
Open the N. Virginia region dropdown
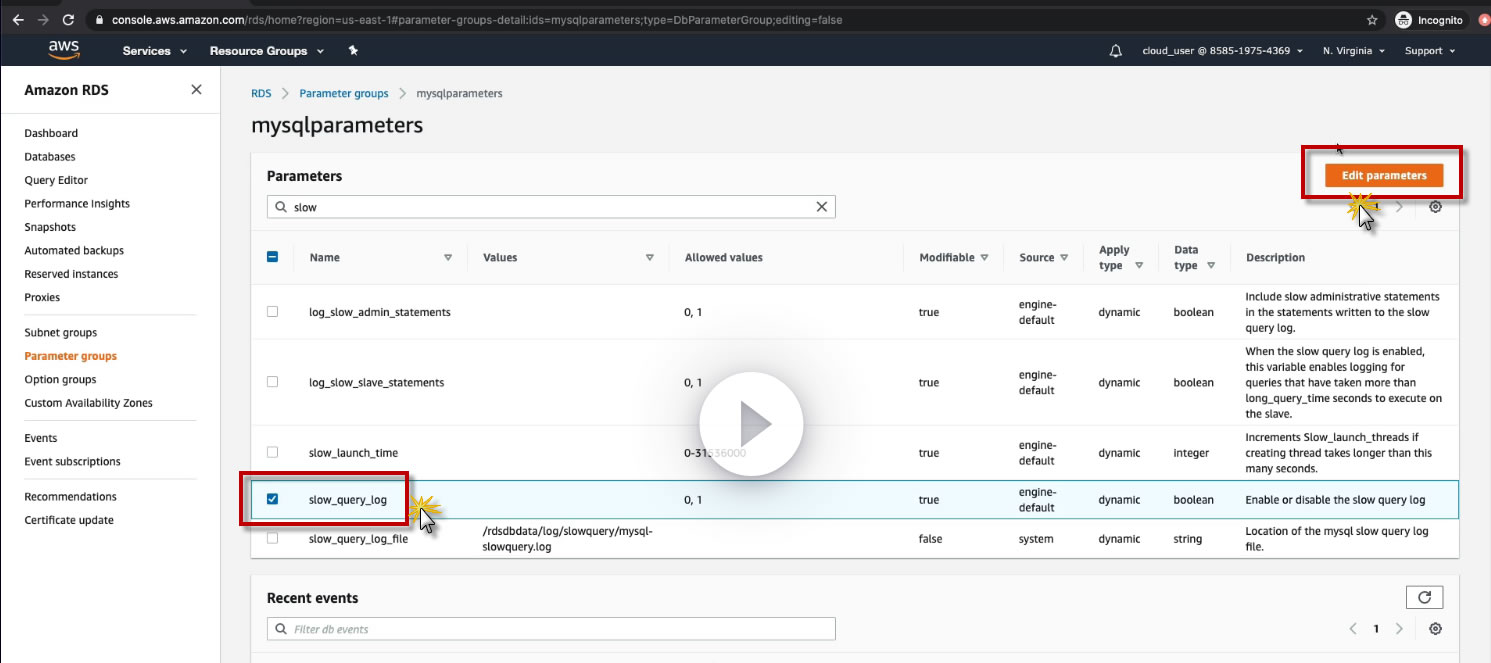coord(1353,51)
